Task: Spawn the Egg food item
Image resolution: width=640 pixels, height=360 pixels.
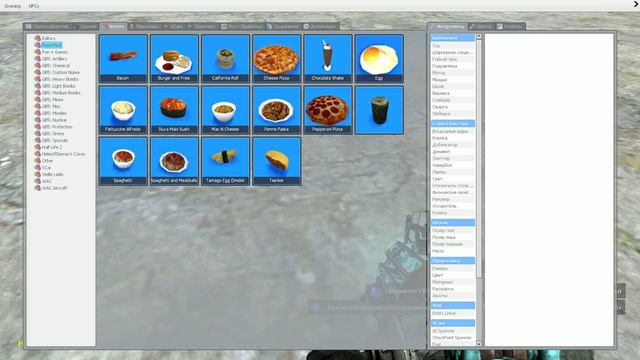Action: pos(379,59)
